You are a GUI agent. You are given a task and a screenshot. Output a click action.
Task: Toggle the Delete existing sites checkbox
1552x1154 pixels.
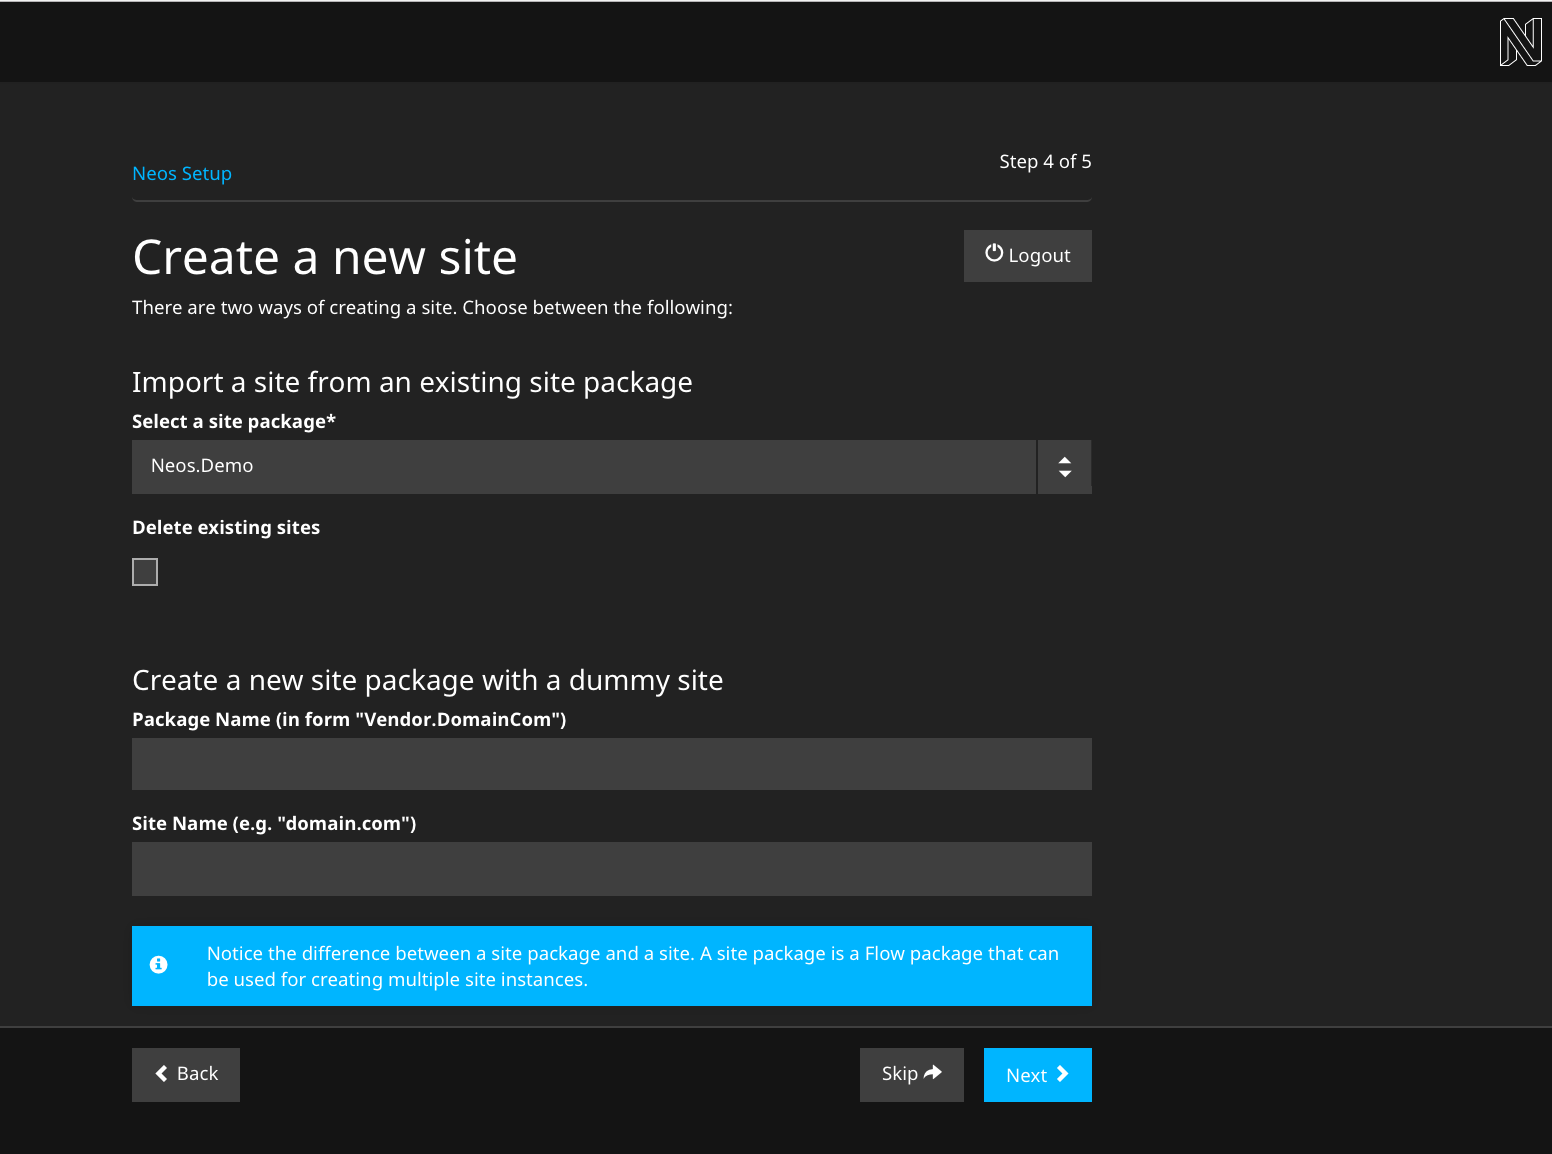[145, 572]
